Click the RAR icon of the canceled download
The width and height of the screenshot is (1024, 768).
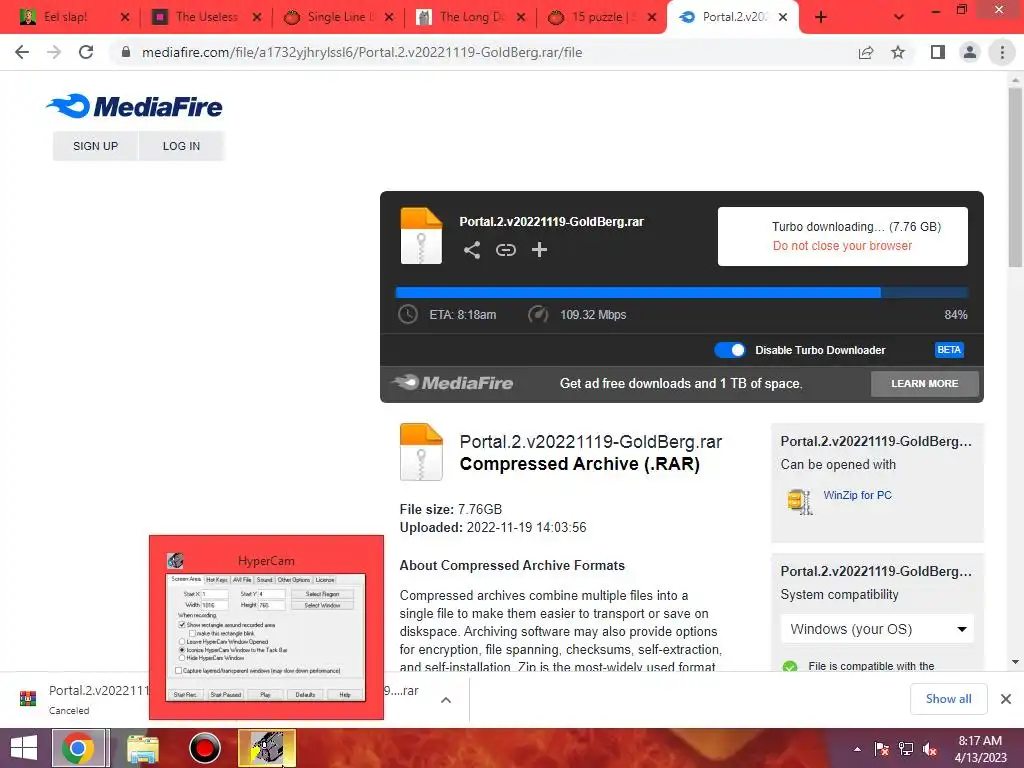27,699
